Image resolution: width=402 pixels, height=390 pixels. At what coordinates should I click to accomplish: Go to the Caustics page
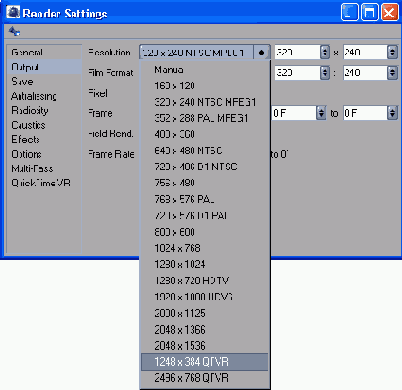28,125
